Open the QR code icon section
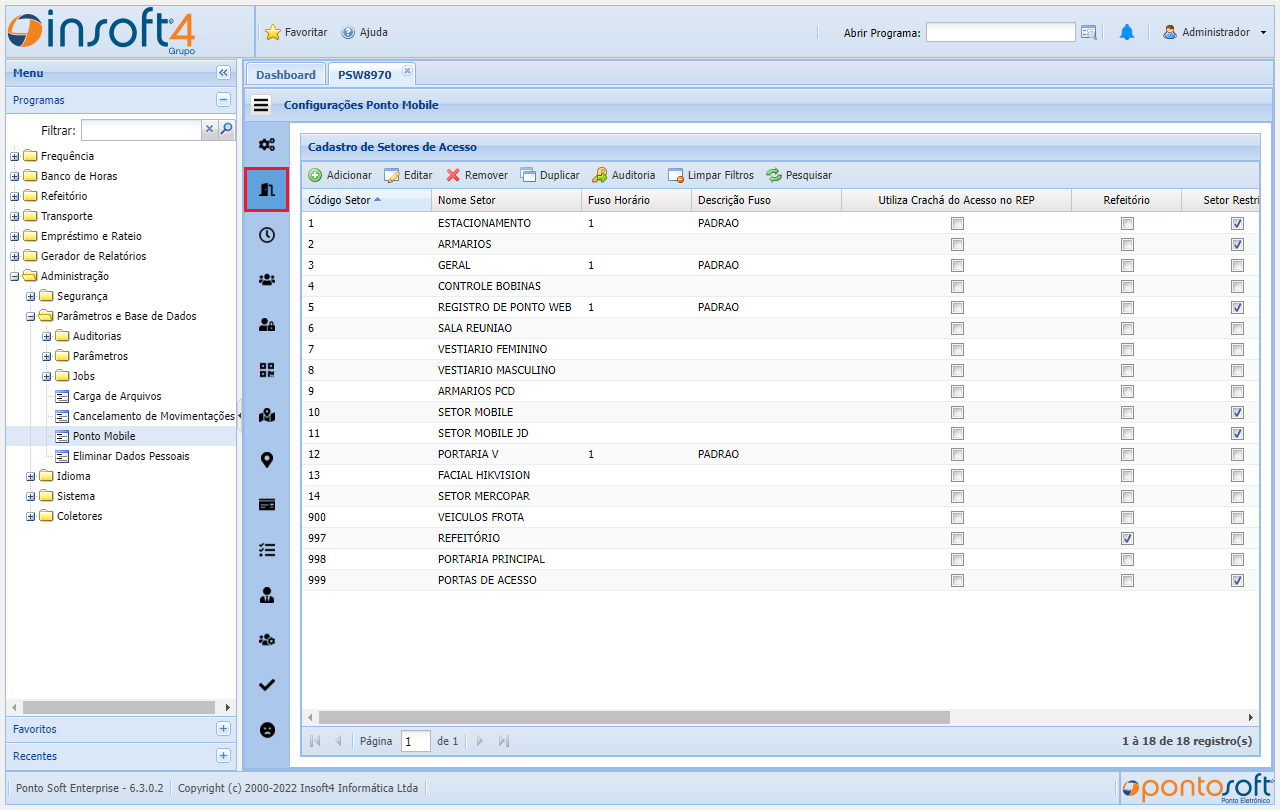 267,370
